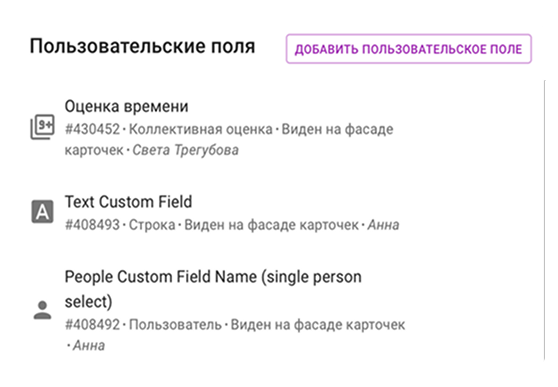Click the Пользовательские поля heading
The width and height of the screenshot is (558, 387).
(x=142, y=46)
